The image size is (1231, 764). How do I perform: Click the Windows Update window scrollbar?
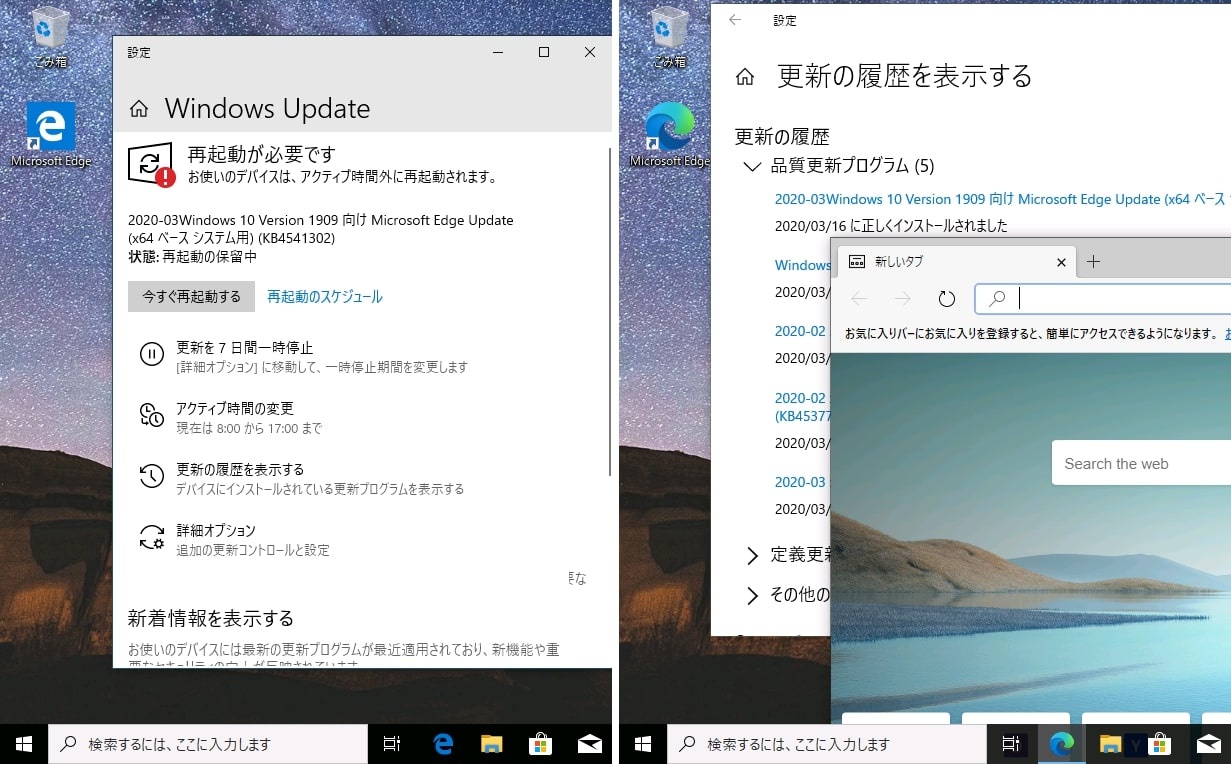[609, 310]
